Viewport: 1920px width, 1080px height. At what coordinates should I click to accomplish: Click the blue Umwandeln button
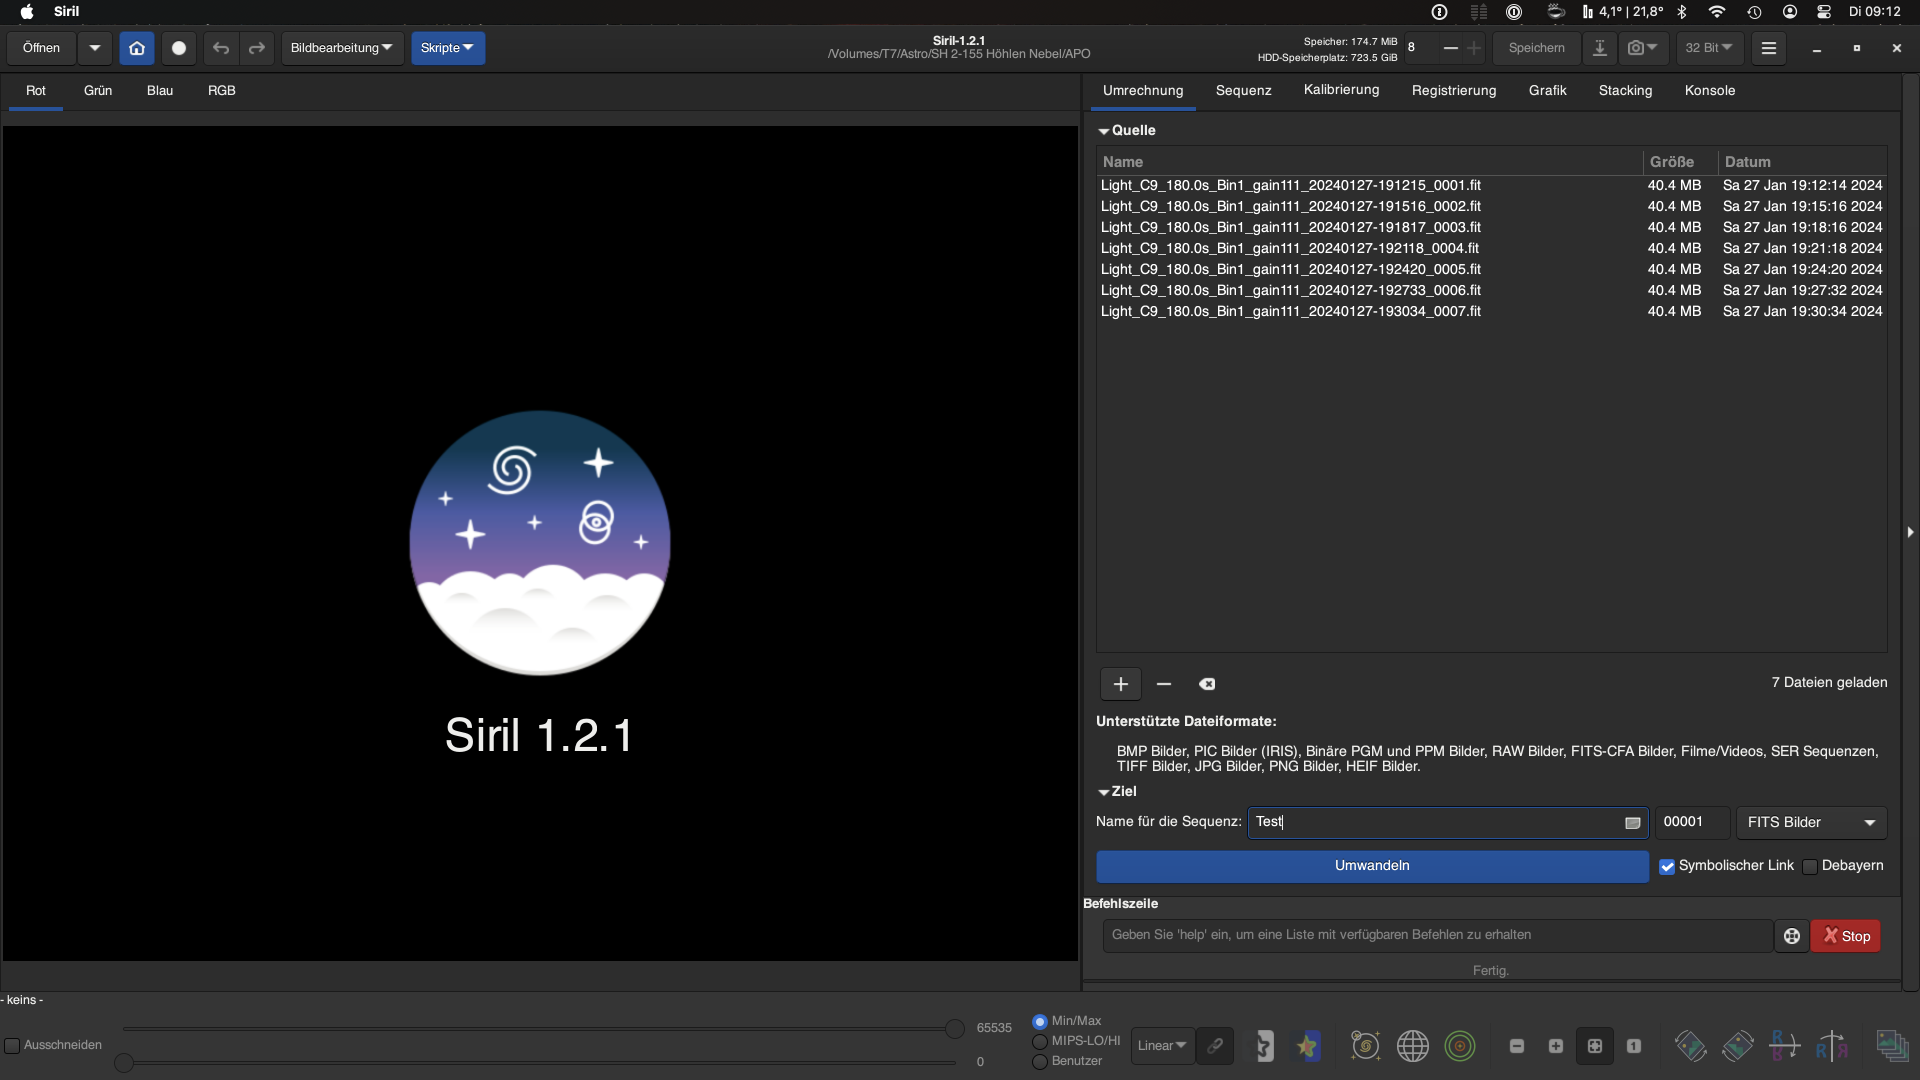1372,866
